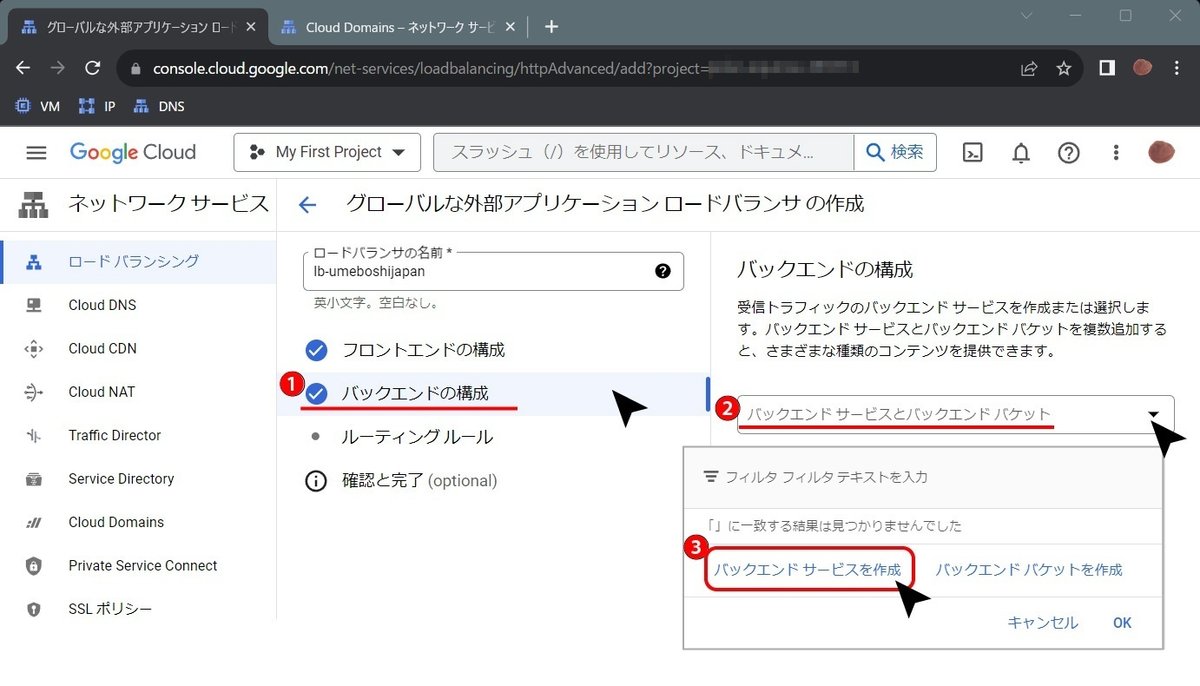The width and height of the screenshot is (1200, 686).
Task: Click the help icon in name field
Action: point(663,271)
